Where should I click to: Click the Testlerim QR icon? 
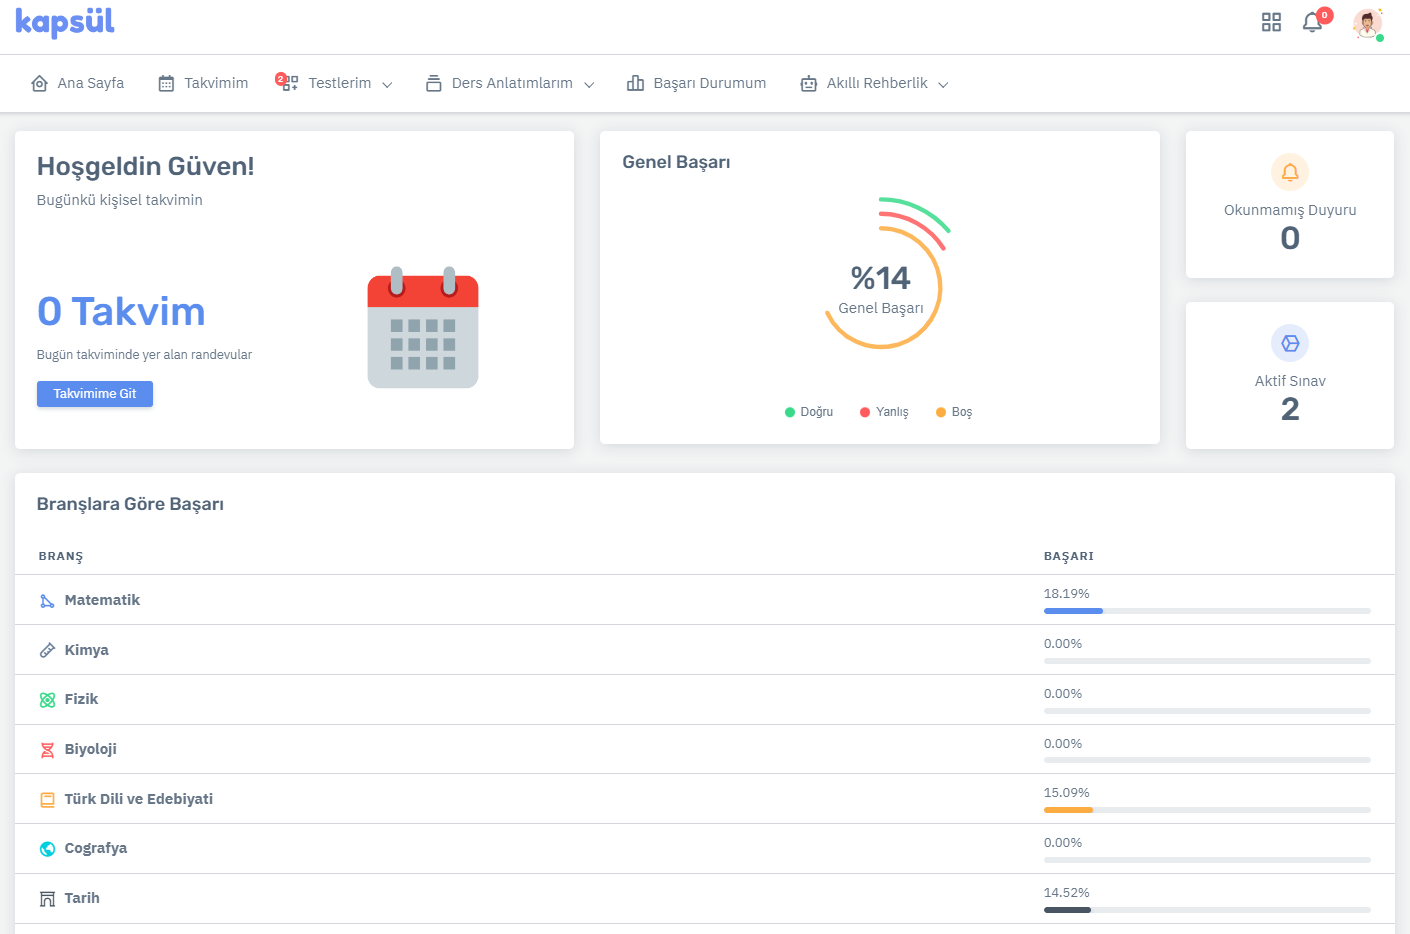pyautogui.click(x=290, y=84)
